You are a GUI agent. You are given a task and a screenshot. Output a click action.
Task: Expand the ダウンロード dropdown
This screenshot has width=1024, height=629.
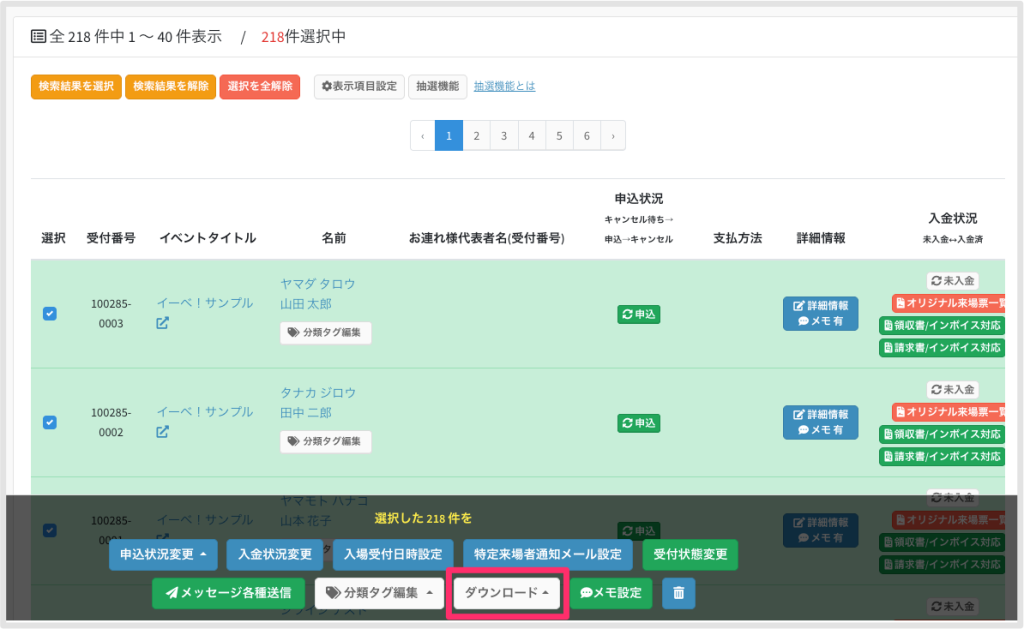click(x=507, y=593)
